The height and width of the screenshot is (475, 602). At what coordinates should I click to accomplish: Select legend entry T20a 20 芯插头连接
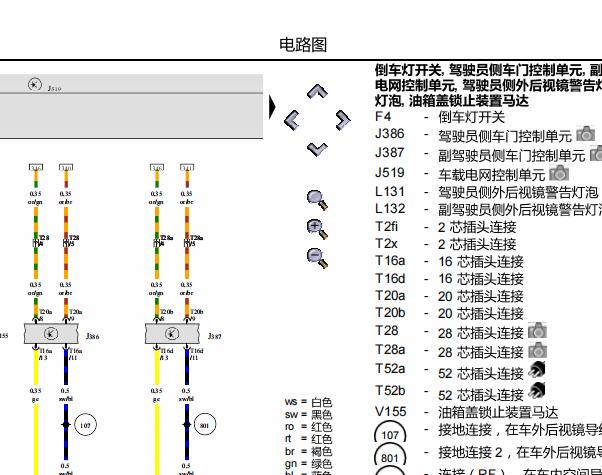[x=449, y=296]
